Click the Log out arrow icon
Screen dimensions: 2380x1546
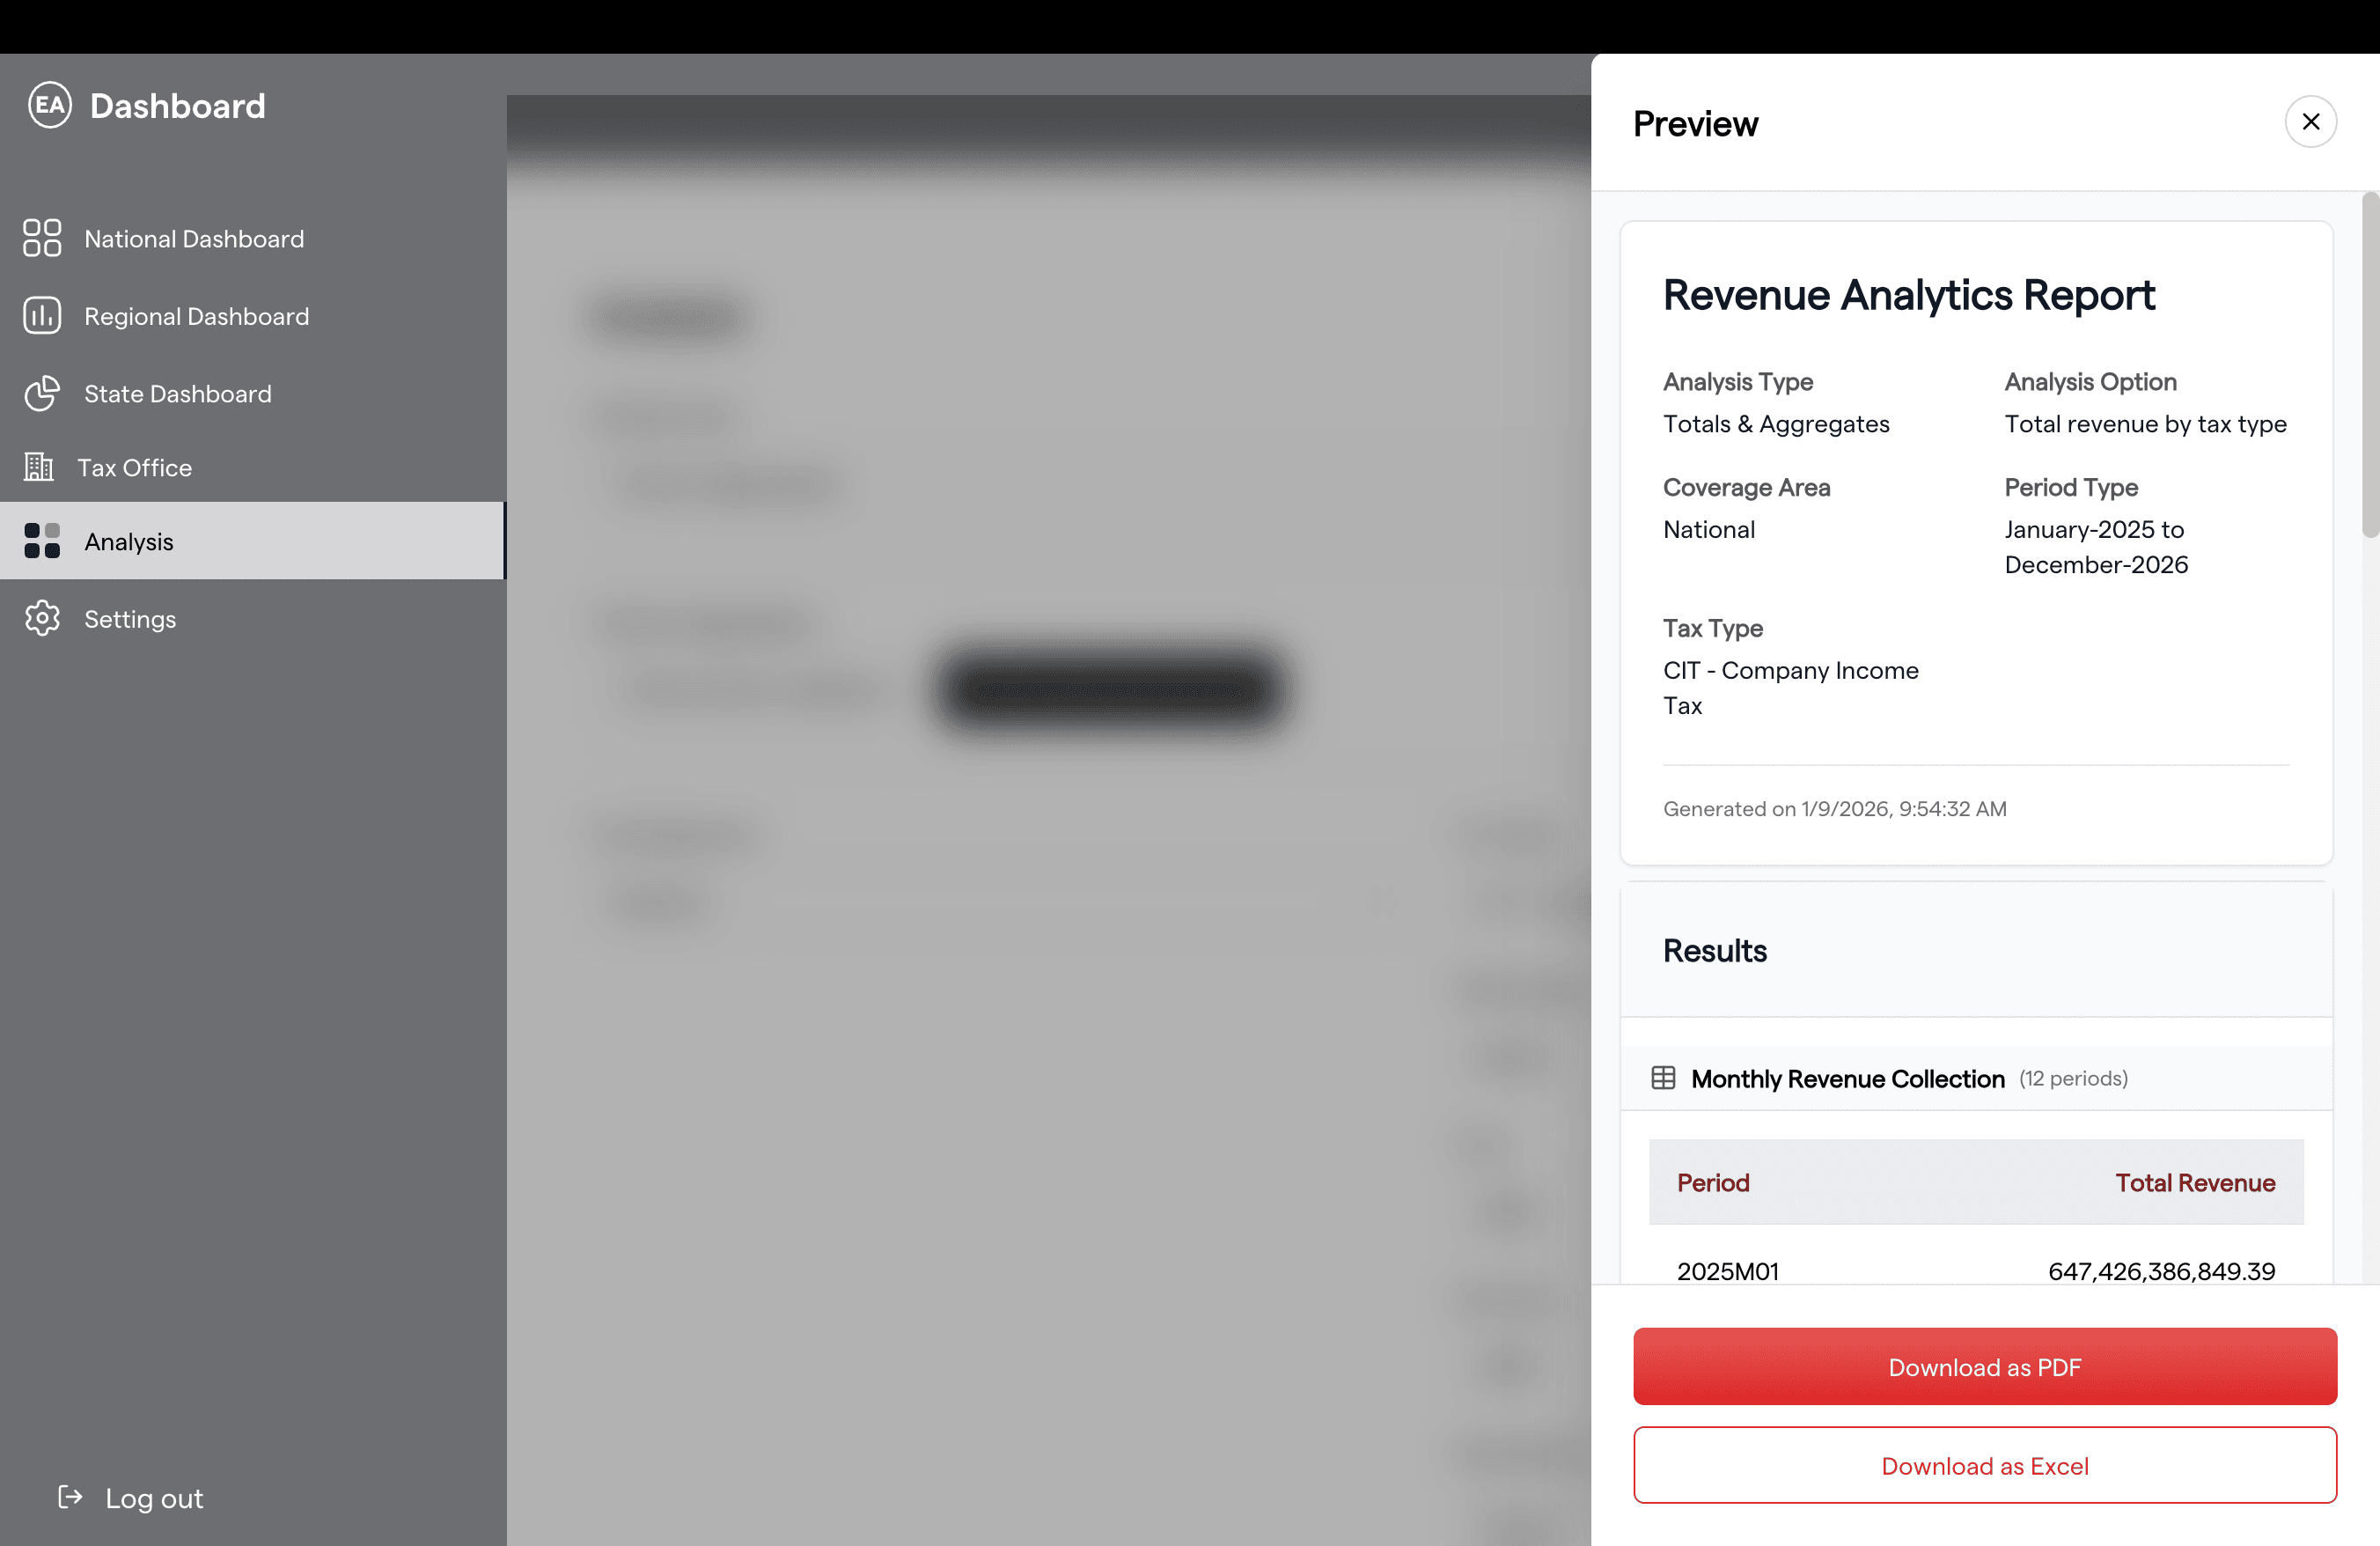coord(70,1497)
